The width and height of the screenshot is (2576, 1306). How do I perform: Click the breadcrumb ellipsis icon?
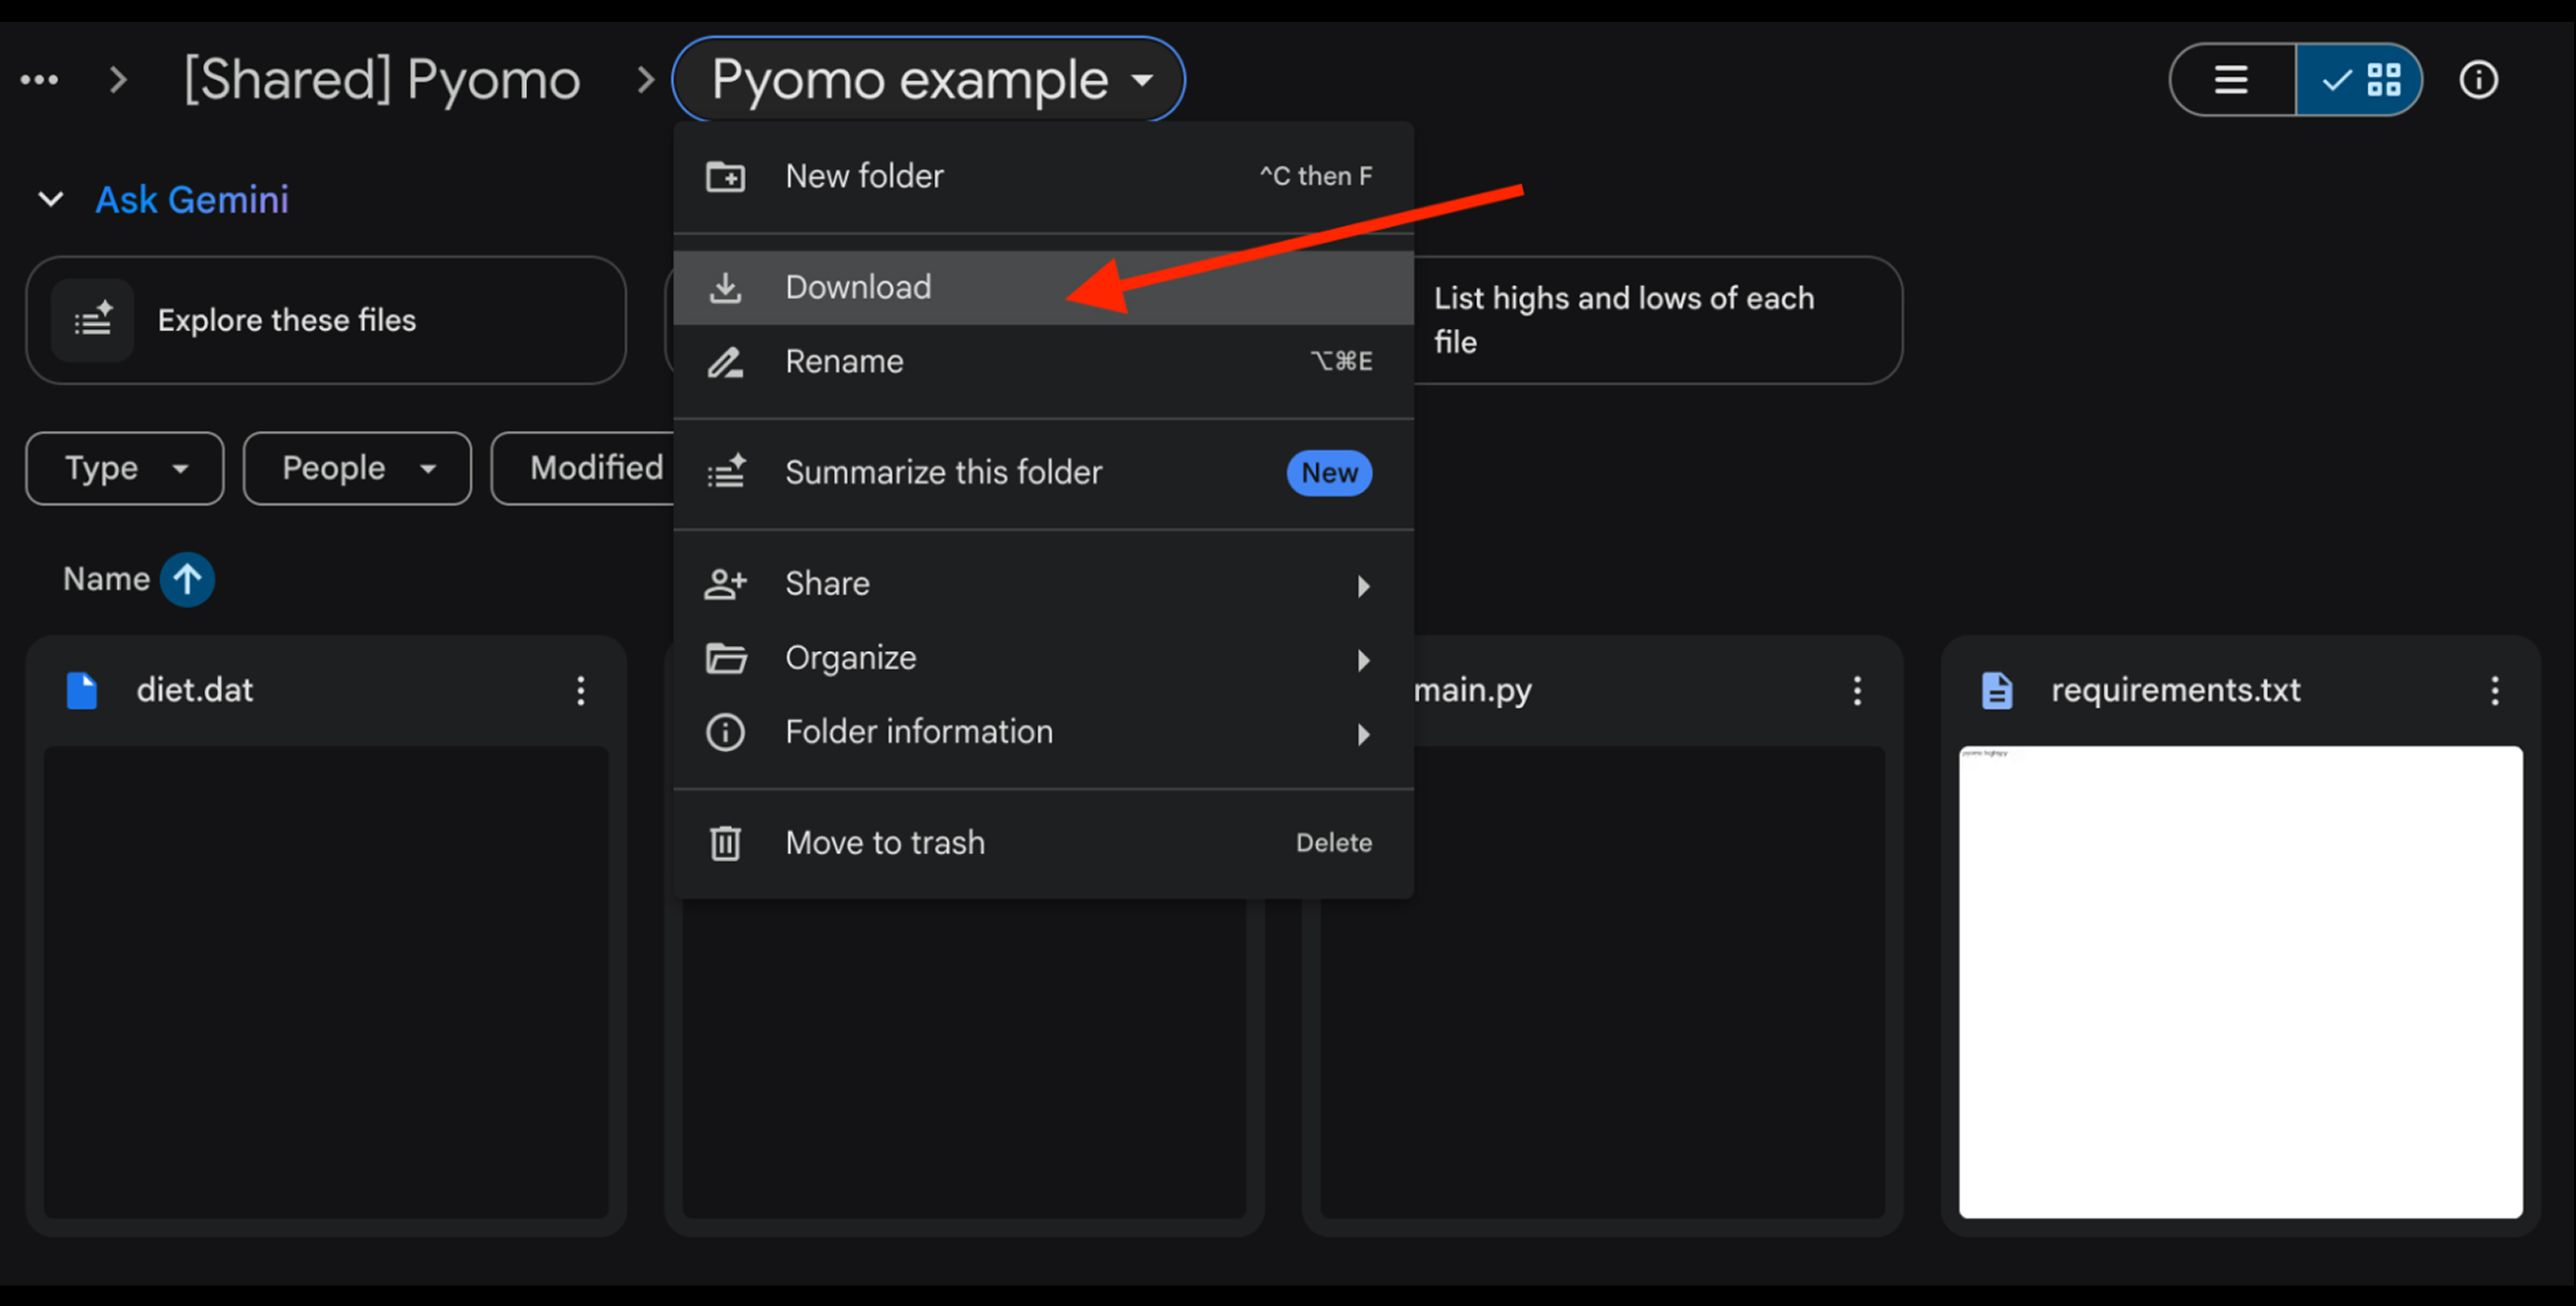point(39,80)
